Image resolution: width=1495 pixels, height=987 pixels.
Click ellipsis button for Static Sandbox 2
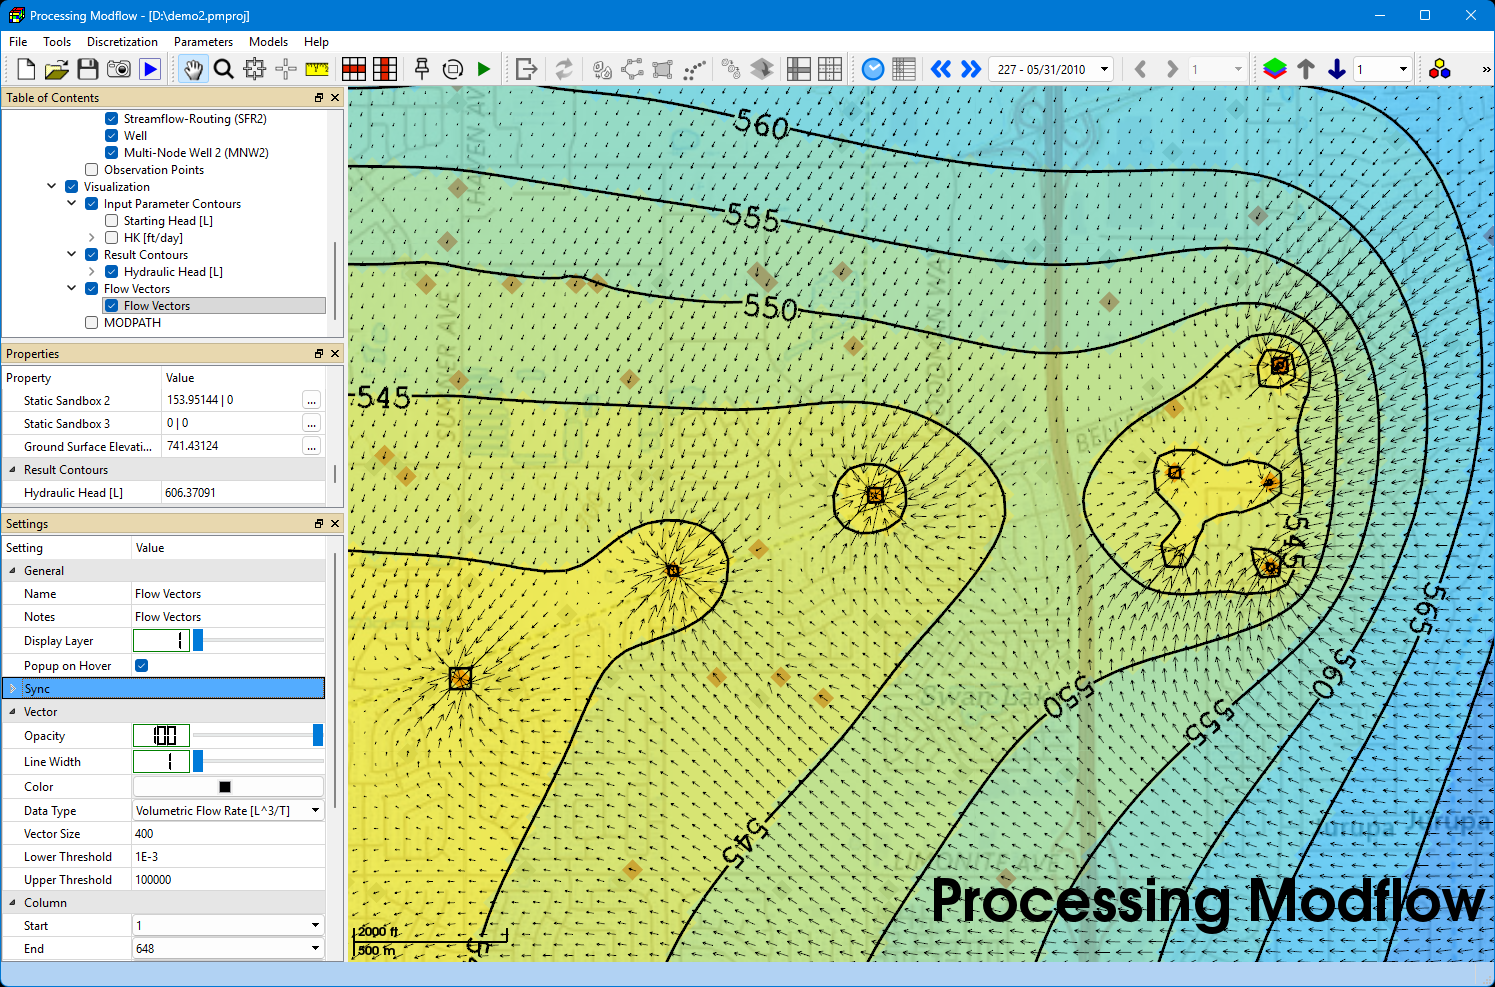tap(312, 400)
